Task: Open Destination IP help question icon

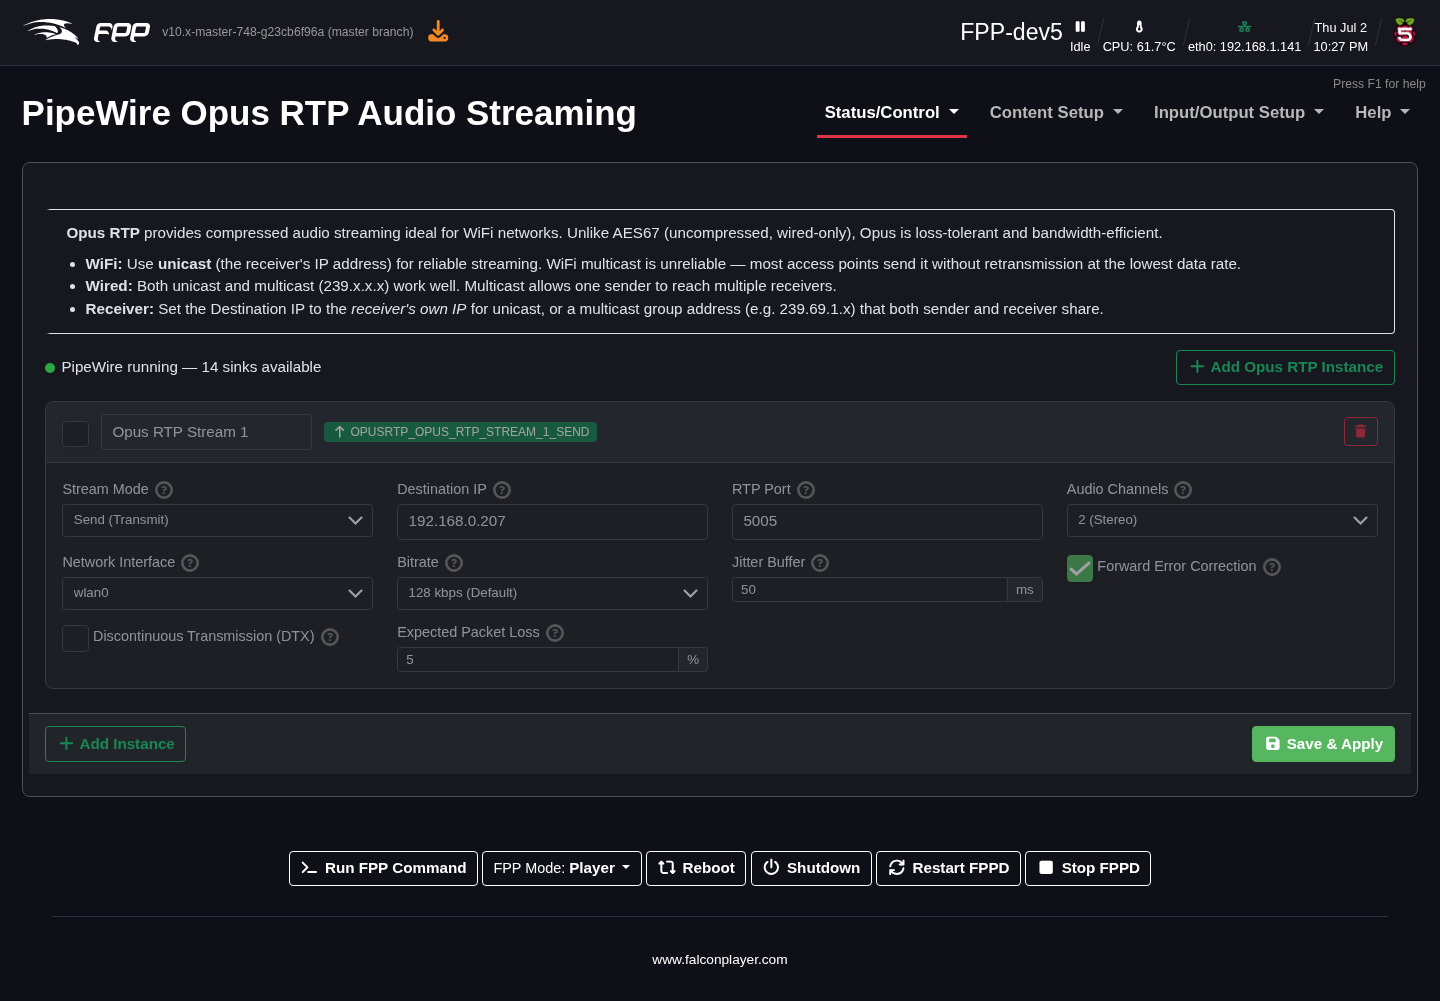Action: (502, 490)
